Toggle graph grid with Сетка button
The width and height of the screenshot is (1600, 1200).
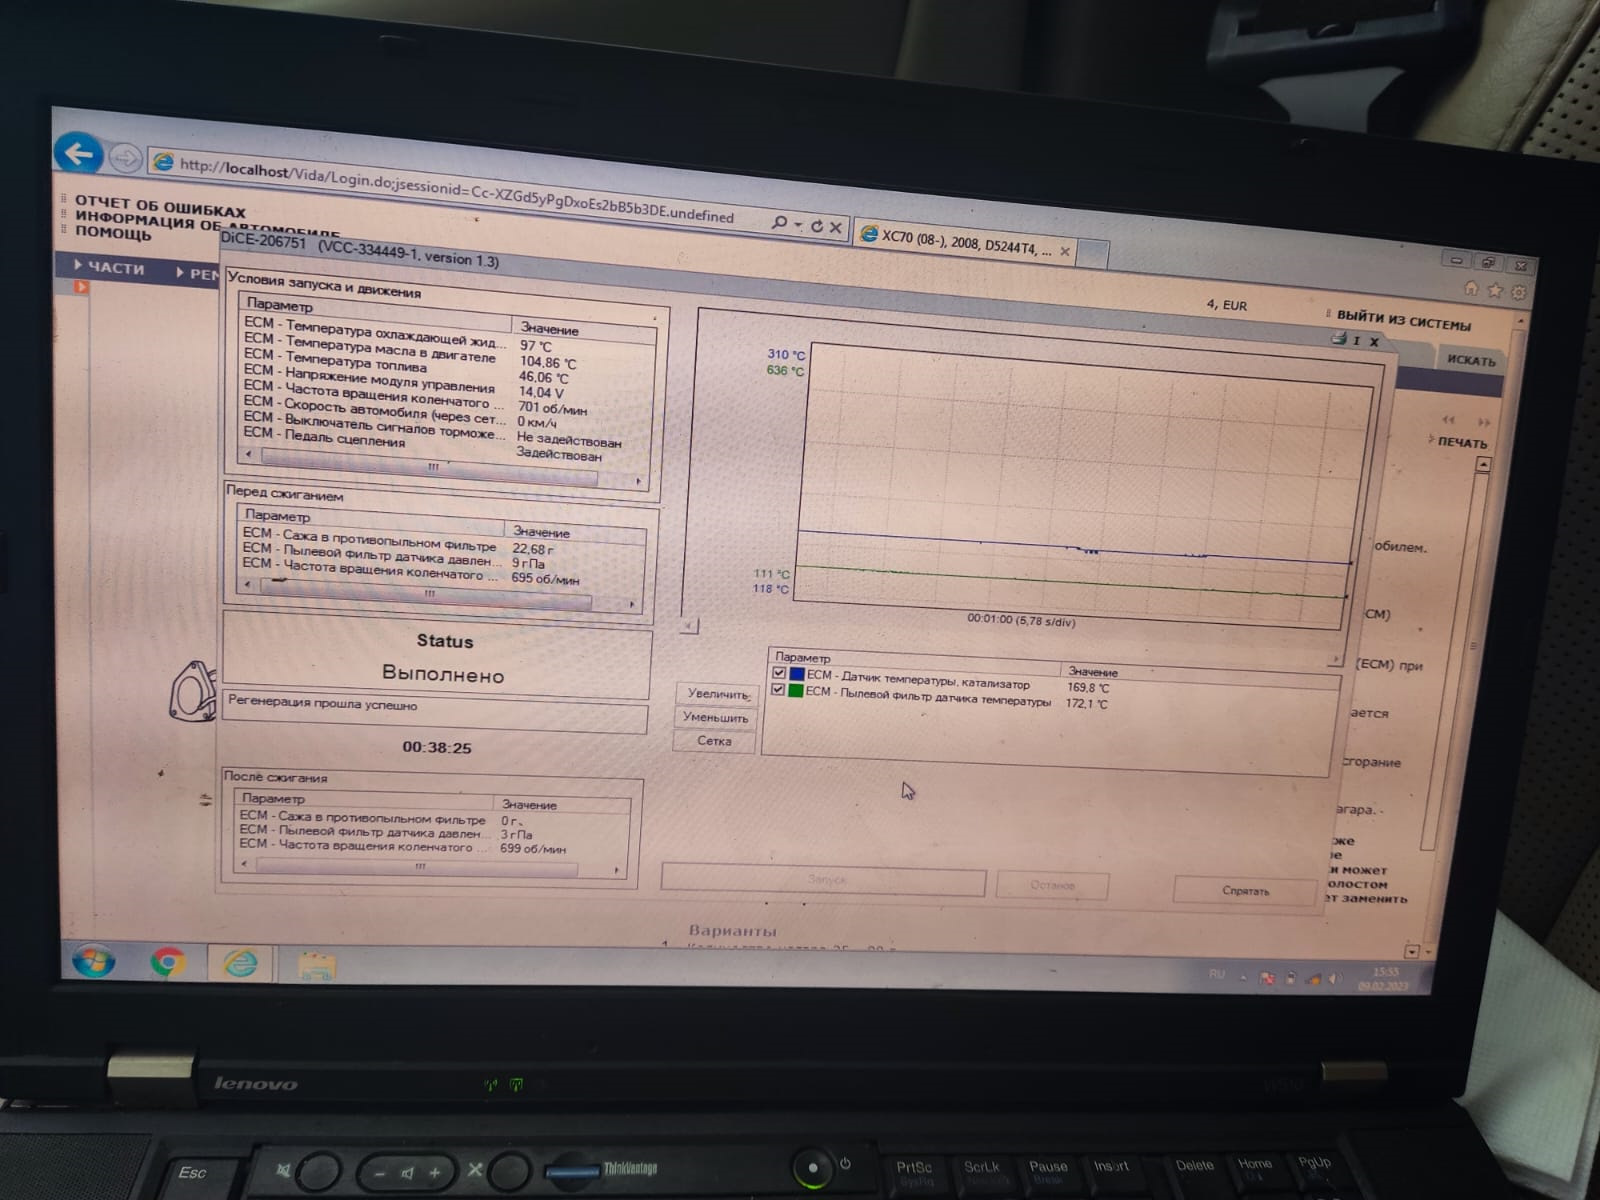[x=714, y=741]
